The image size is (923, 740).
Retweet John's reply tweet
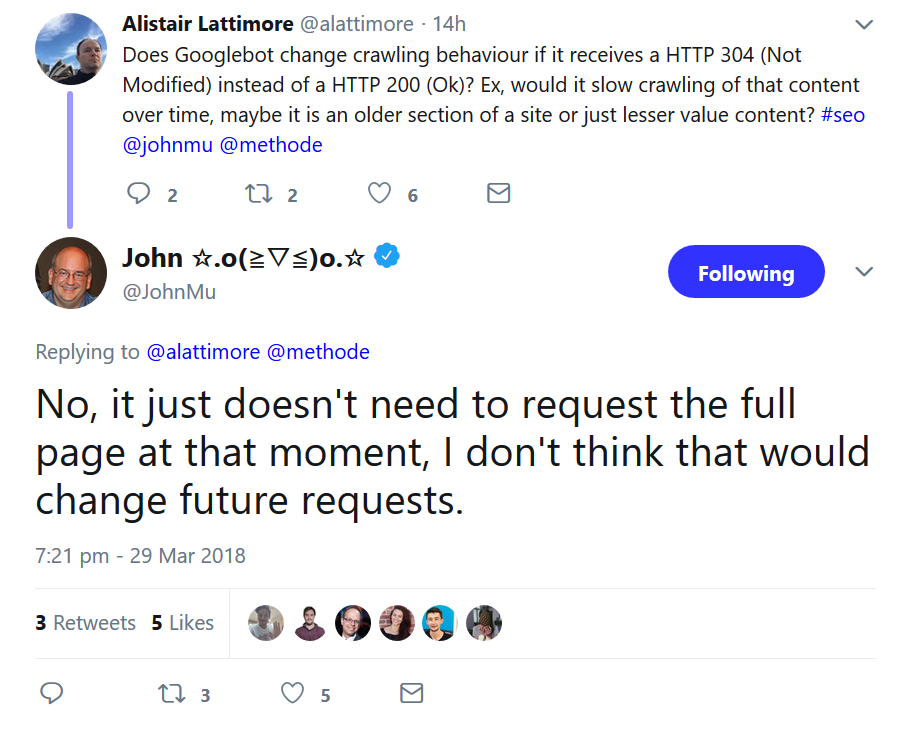point(172,693)
